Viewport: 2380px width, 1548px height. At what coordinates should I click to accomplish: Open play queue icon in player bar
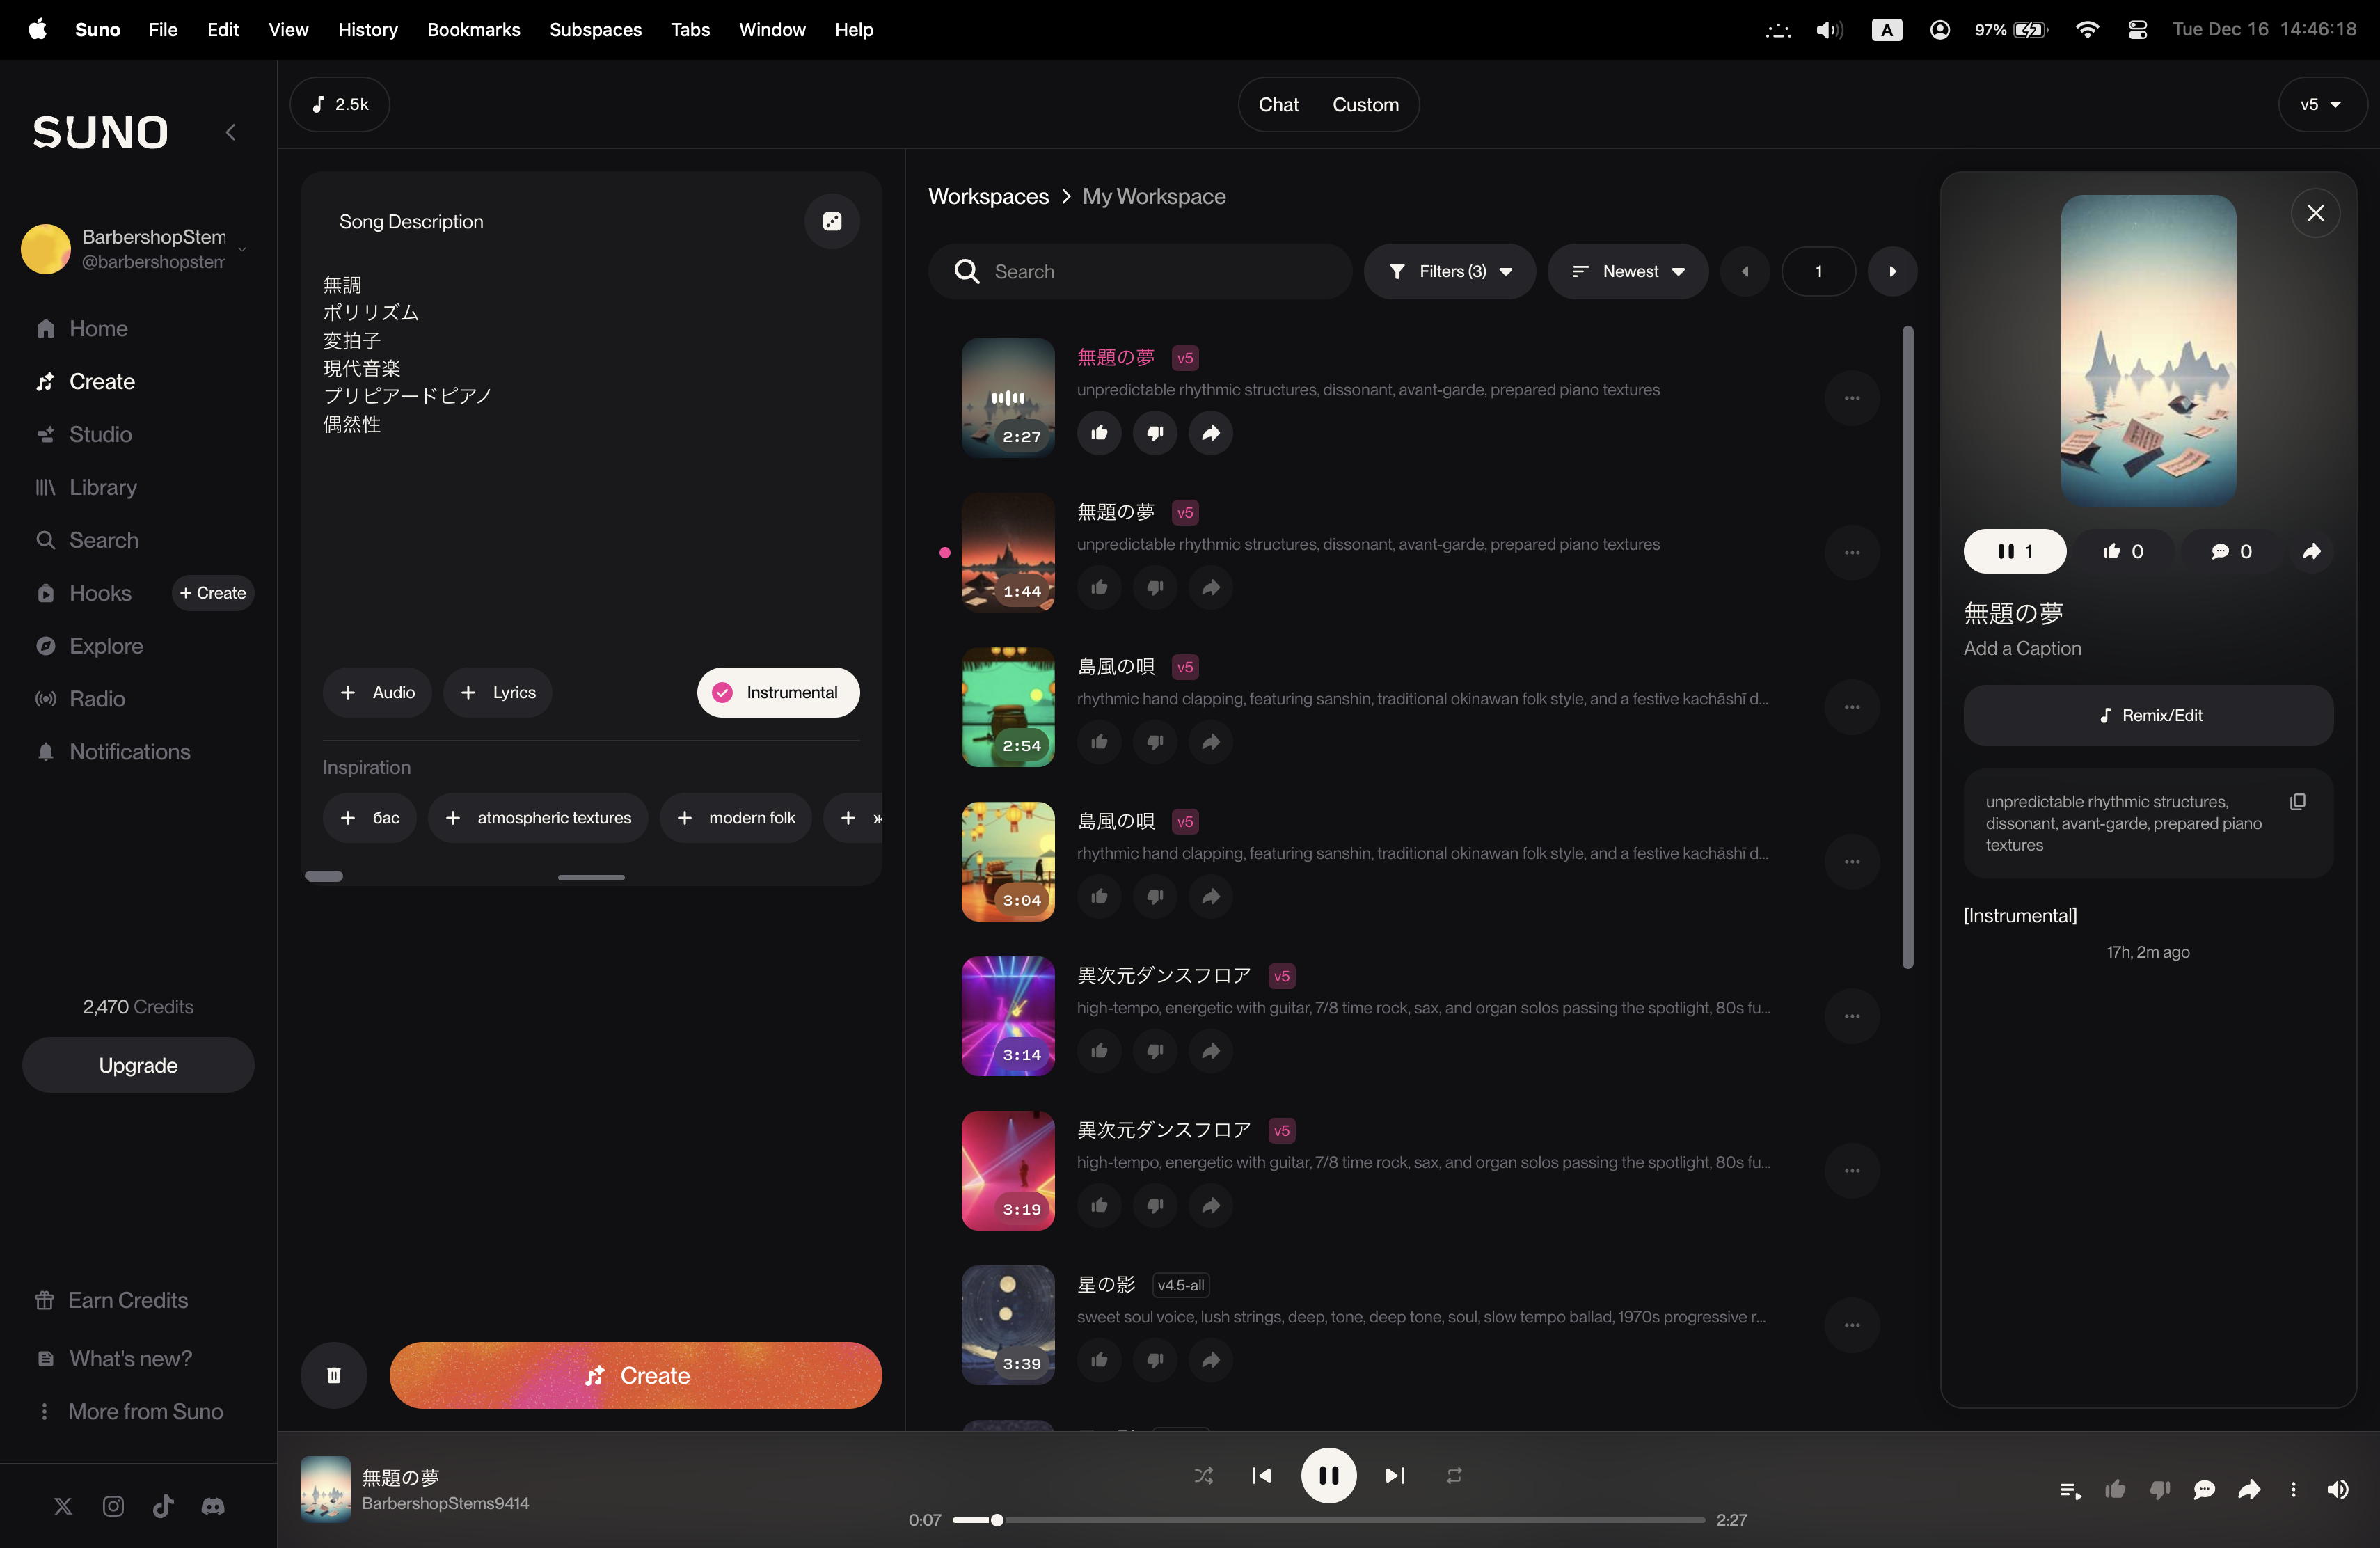click(x=2070, y=1490)
